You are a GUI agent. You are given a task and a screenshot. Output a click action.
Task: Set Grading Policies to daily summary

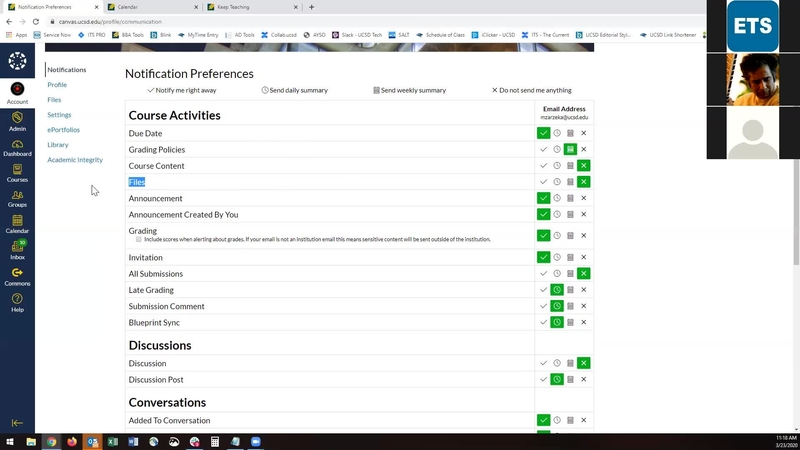click(557, 150)
